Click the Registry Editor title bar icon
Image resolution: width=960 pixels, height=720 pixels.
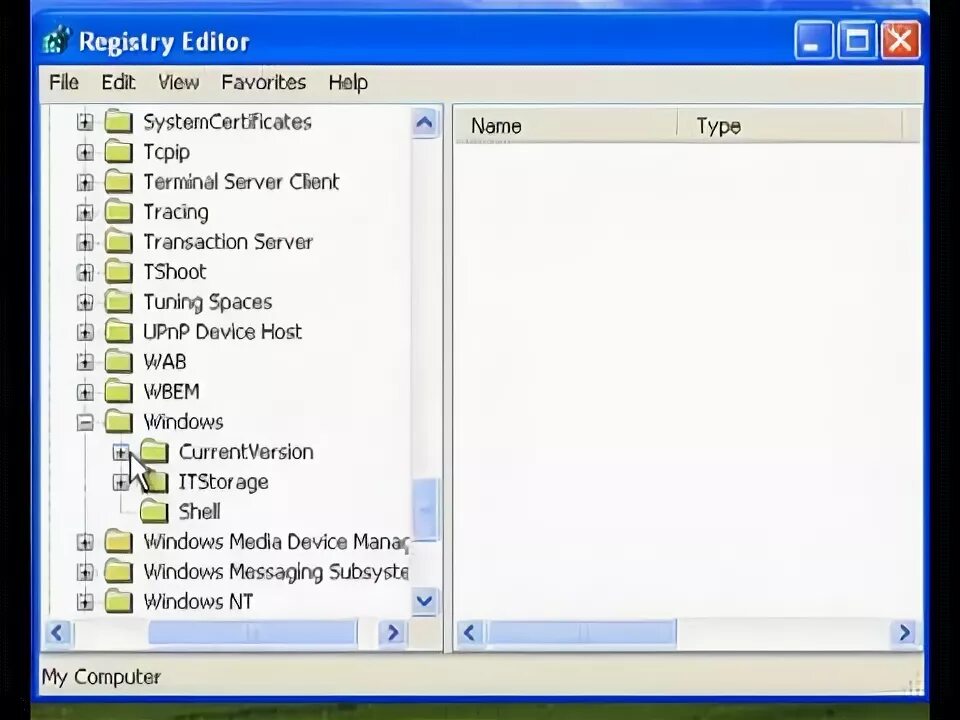tap(57, 41)
